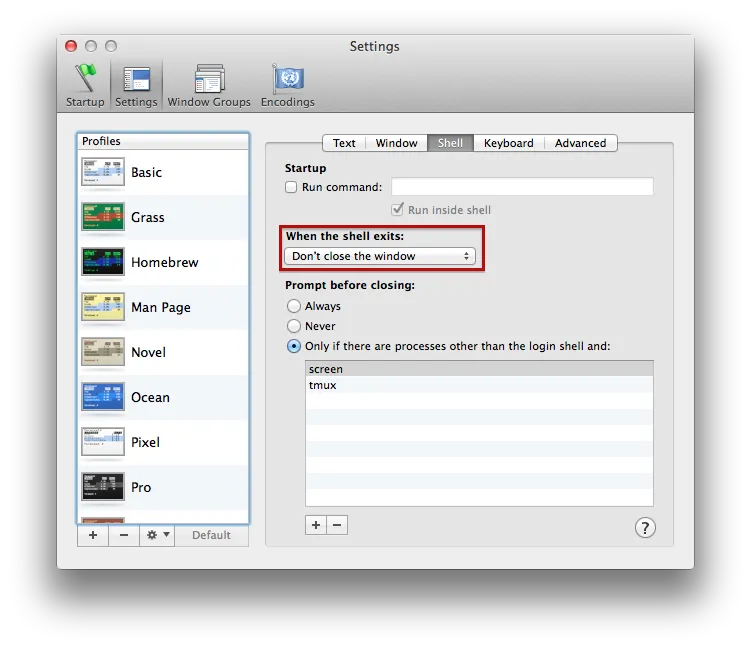Open the profile gear action menu
Image resolution: width=751 pixels, height=648 pixels.
[x=158, y=535]
